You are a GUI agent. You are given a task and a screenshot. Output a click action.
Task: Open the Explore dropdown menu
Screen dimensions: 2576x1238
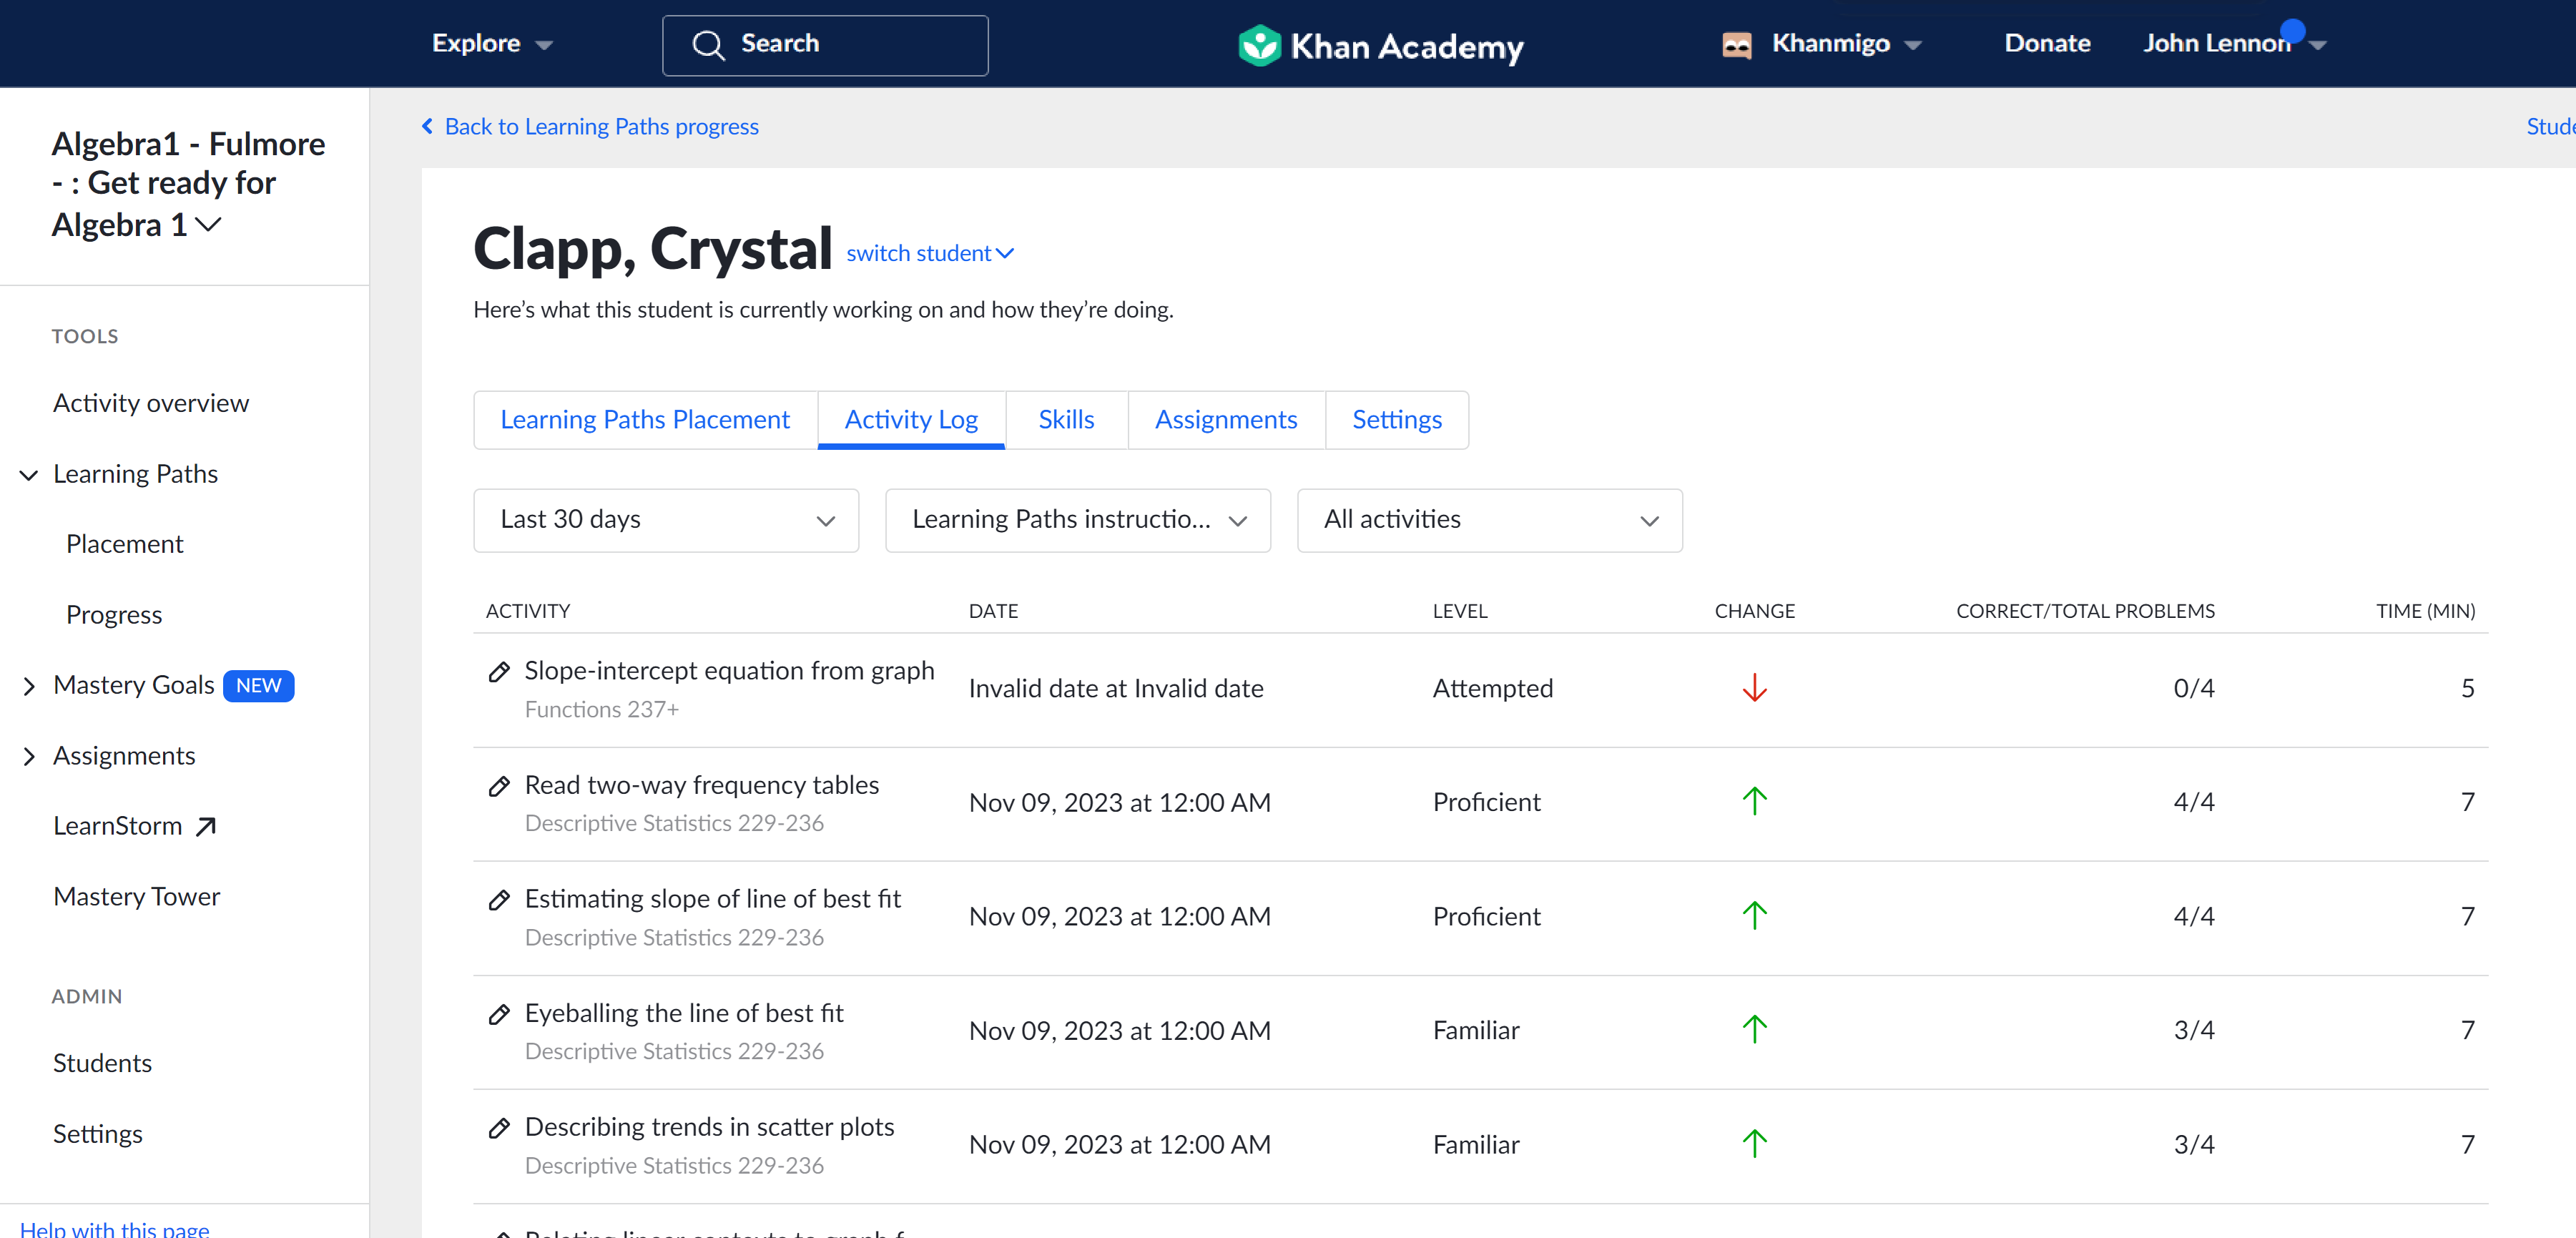coord(491,44)
